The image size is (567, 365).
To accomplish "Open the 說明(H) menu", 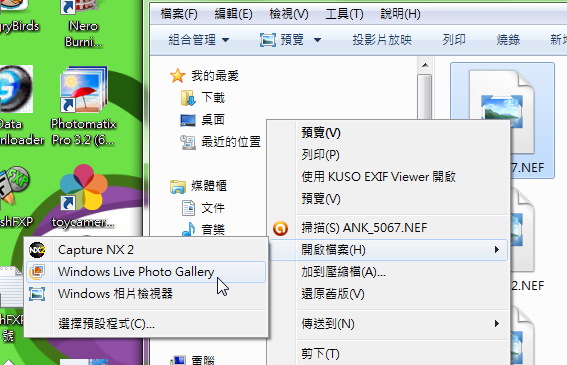I will 400,14.
